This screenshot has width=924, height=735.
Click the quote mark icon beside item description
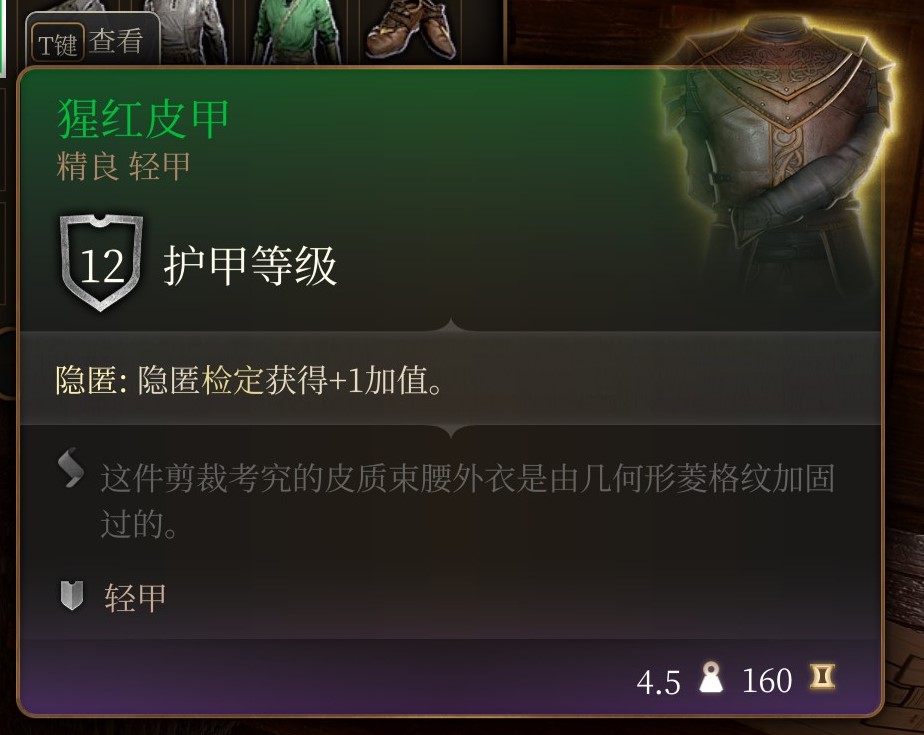coord(71,468)
